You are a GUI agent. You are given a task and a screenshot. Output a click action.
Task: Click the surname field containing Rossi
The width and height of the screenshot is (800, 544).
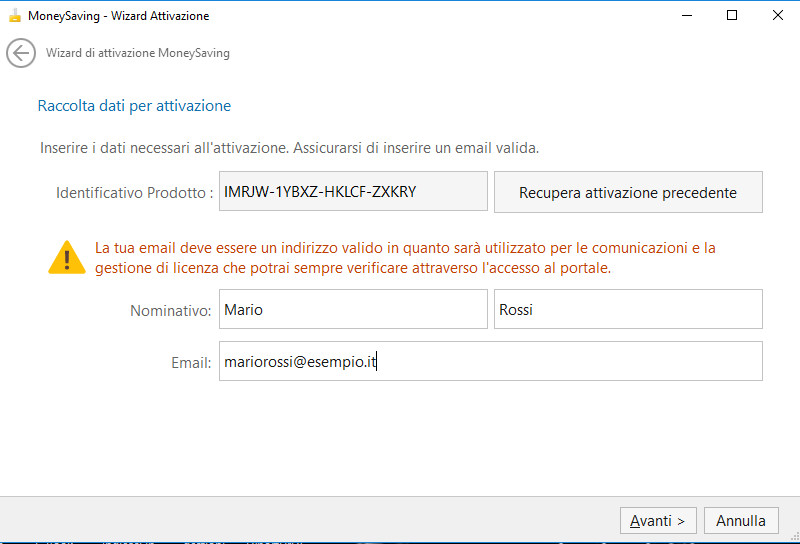point(628,309)
